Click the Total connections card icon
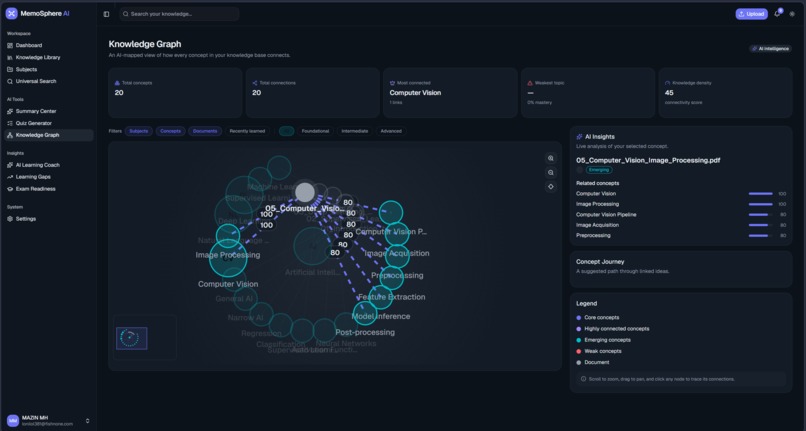 254,83
